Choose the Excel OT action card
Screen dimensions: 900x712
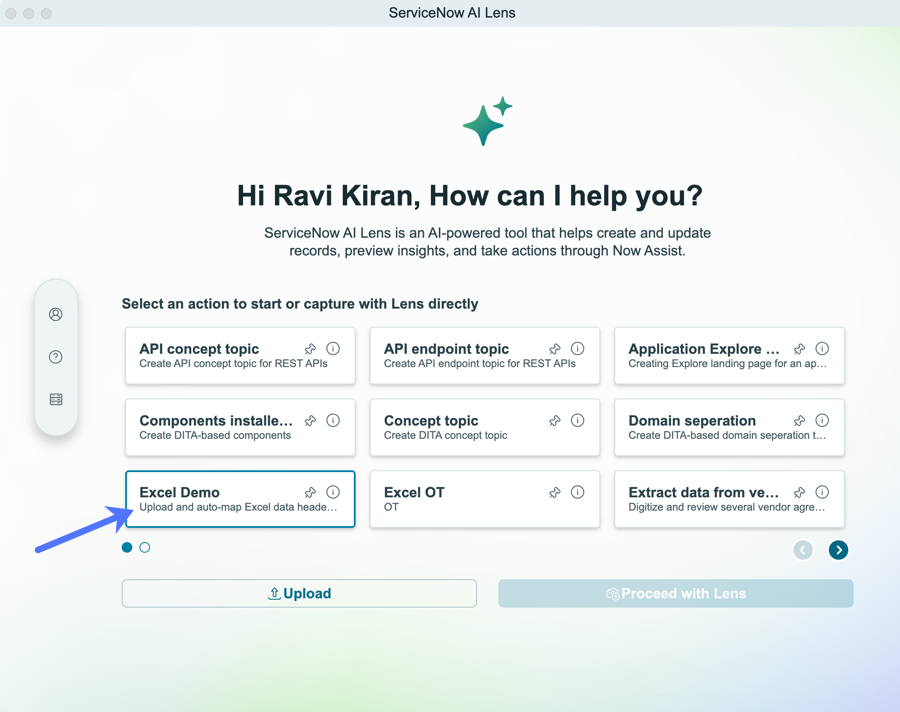pos(484,499)
